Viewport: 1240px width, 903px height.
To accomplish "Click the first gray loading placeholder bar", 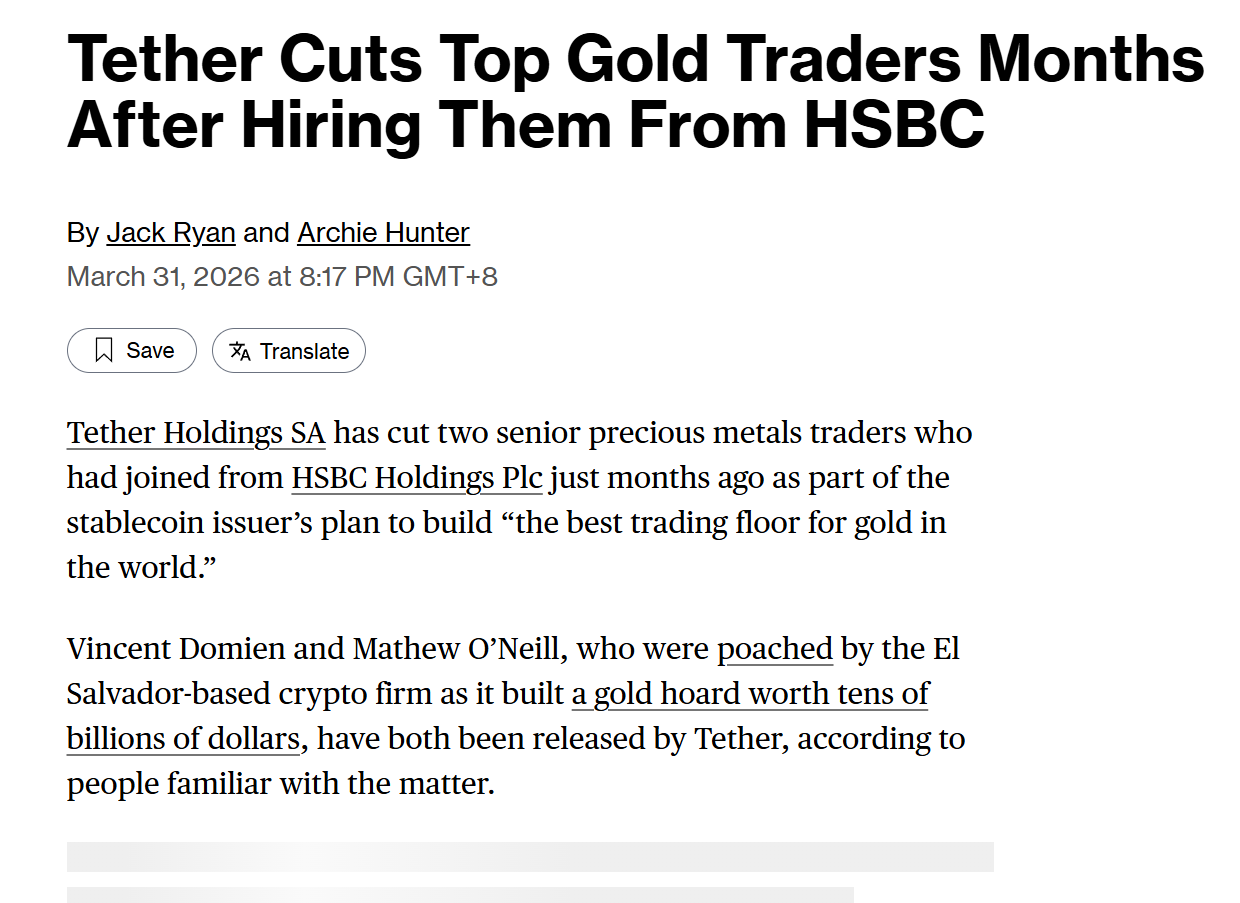I will pyautogui.click(x=530, y=856).
